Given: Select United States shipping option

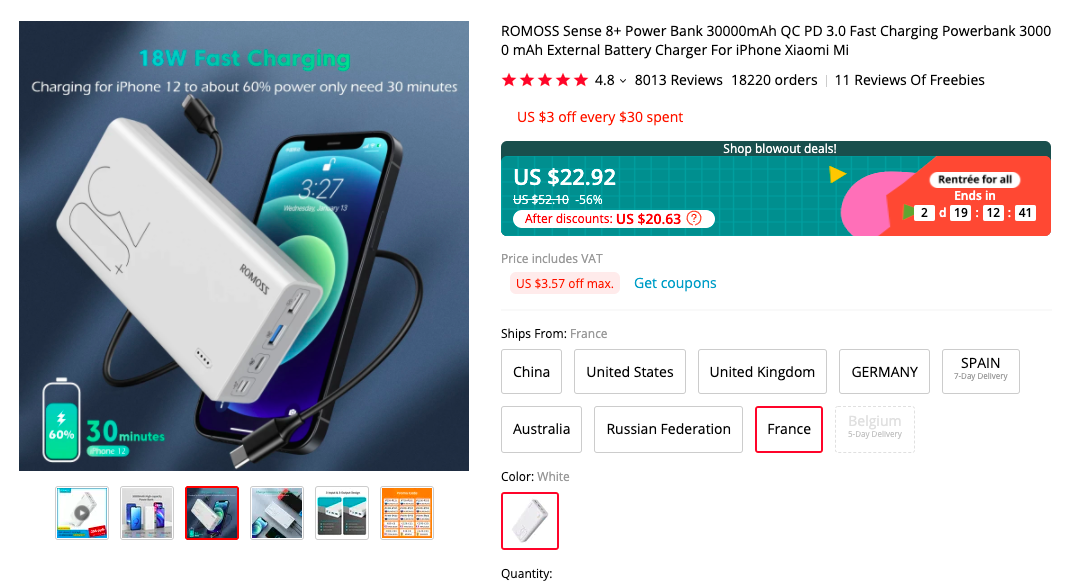Looking at the screenshot, I should tap(630, 371).
